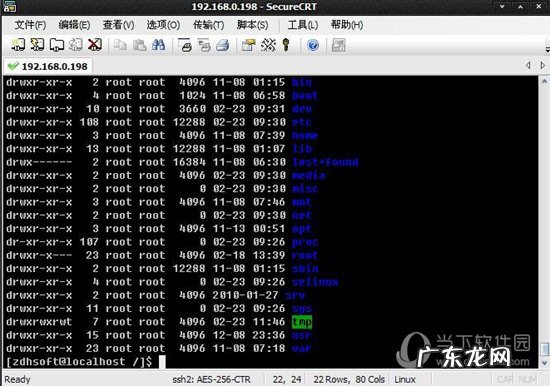Click the lost+found directory name
This screenshot has width=550, height=386.
click(x=325, y=162)
